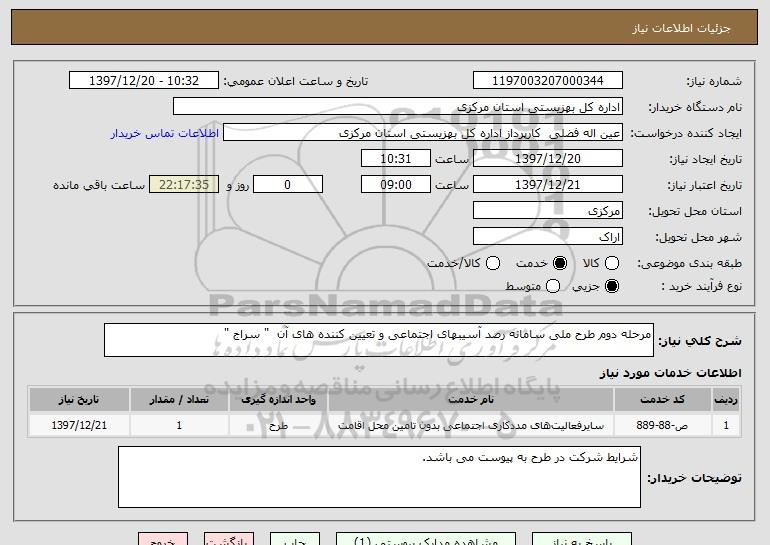The width and height of the screenshot is (770, 545).
Task: Click the buyer notes text area
Action: pyautogui.click(x=379, y=477)
